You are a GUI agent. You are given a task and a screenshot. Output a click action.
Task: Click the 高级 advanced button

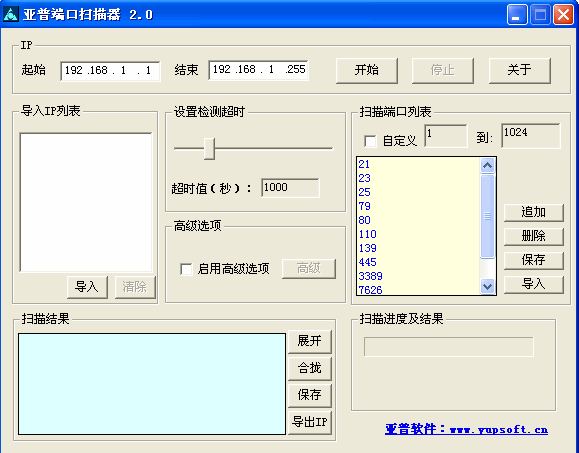(309, 268)
